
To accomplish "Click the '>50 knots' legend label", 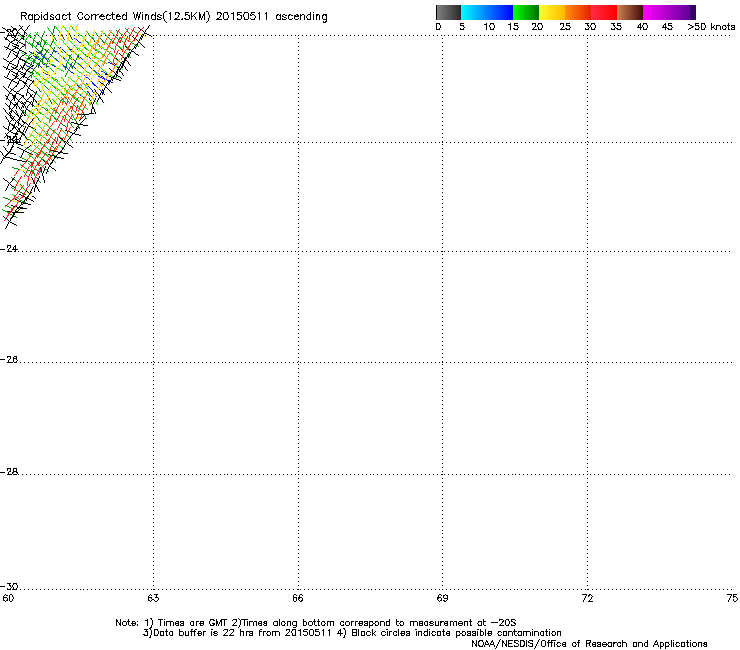I will (x=711, y=27).
